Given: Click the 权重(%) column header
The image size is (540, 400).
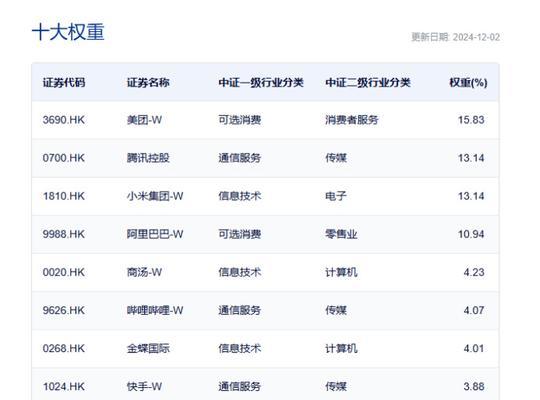Looking at the screenshot, I should pos(468,83).
